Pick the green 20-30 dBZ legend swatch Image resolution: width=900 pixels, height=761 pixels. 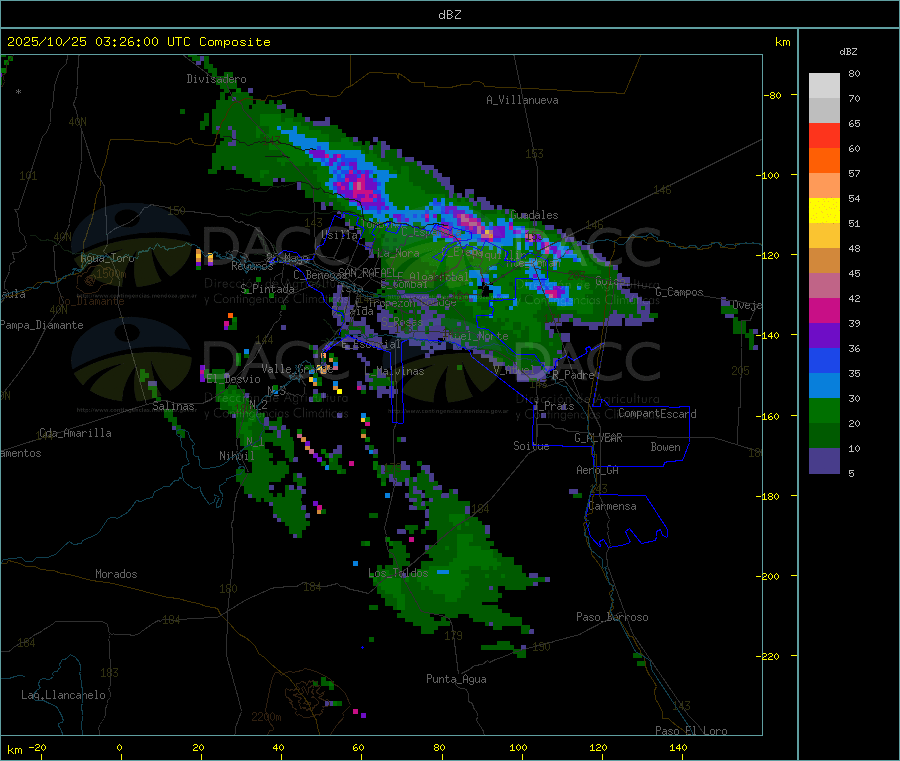coord(824,410)
